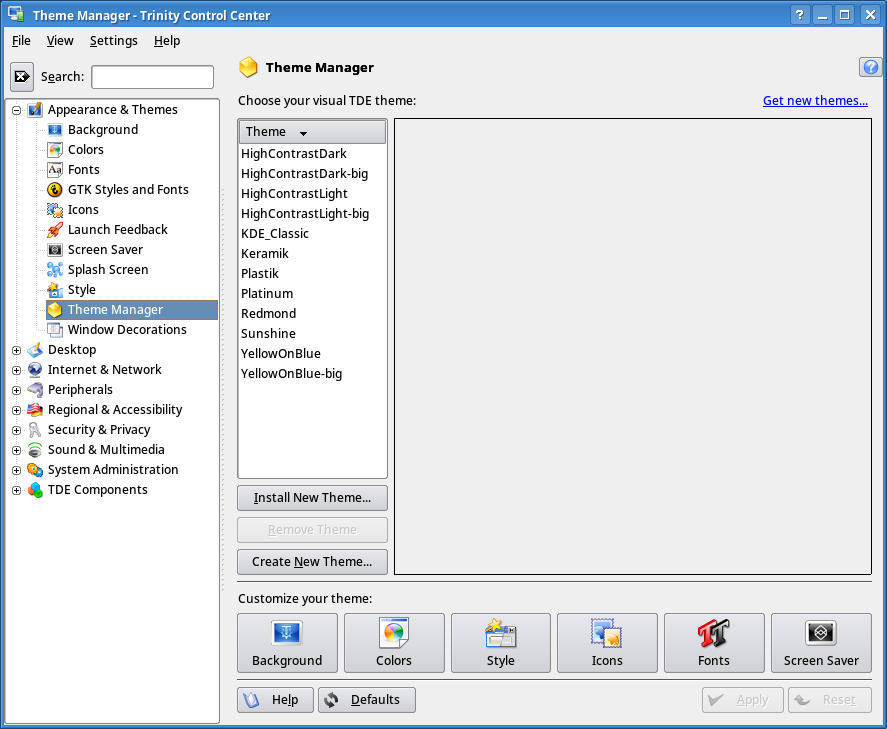Open Screen Saver customization button
This screenshot has width=887, height=729.
821,643
